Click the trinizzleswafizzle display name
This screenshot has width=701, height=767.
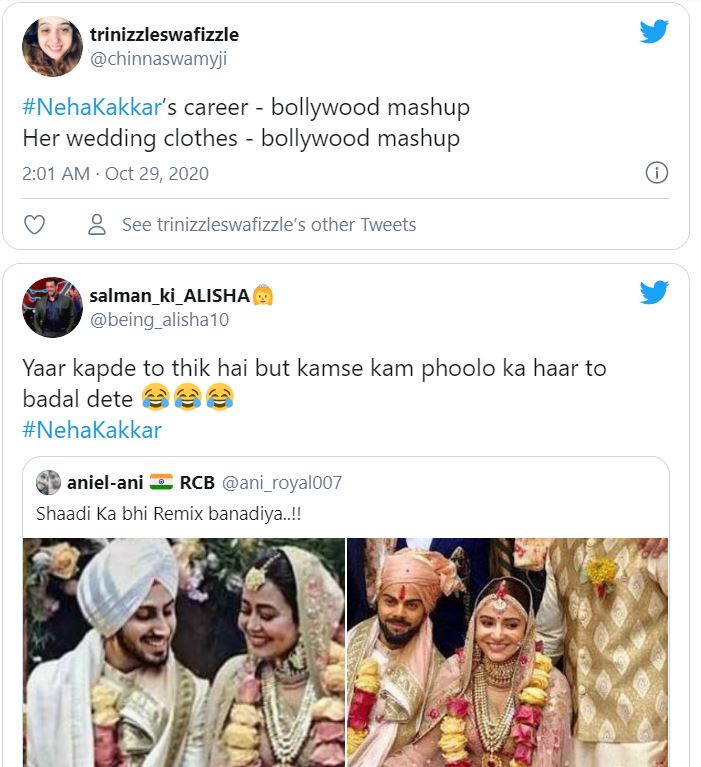(x=164, y=35)
